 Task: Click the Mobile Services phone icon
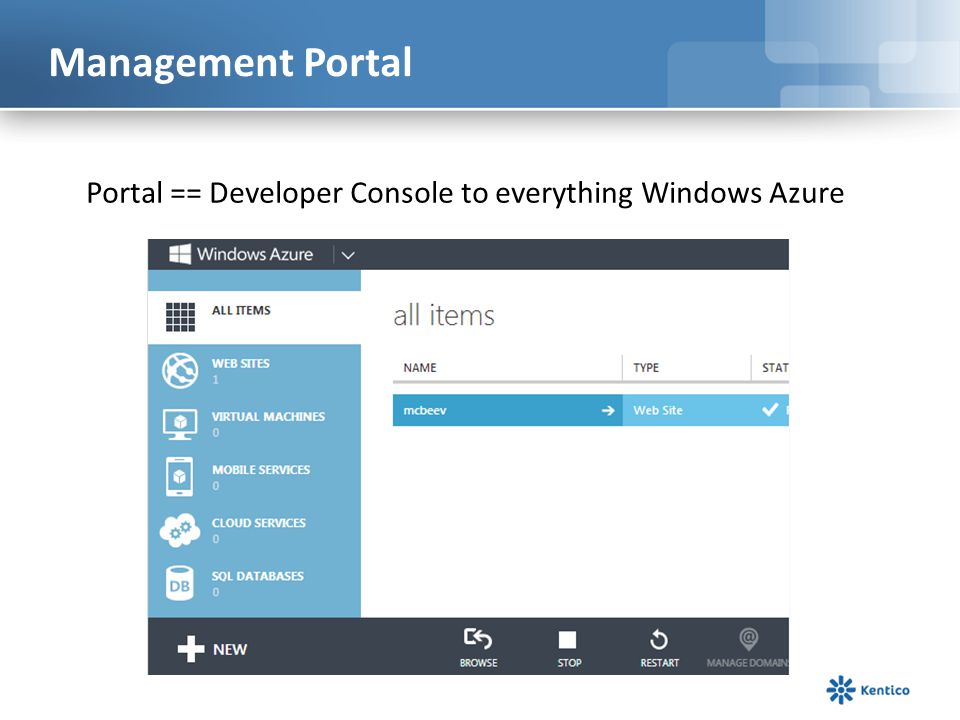tap(179, 476)
